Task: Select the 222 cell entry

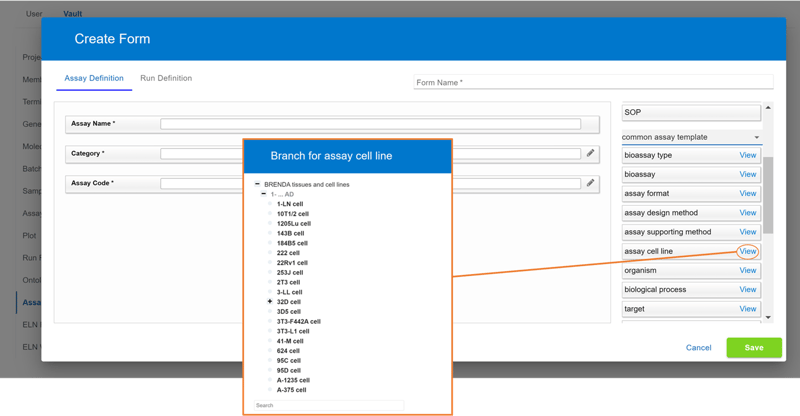Action: [288, 253]
